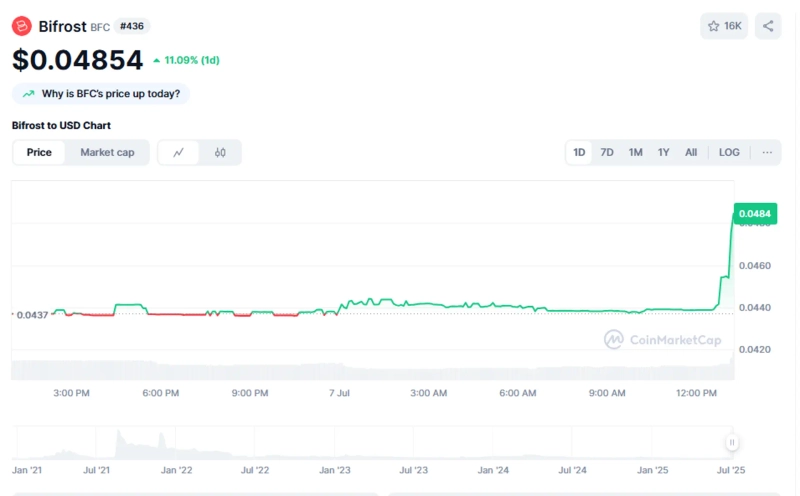
Task: Switch to the 7D time range
Action: click(x=607, y=153)
